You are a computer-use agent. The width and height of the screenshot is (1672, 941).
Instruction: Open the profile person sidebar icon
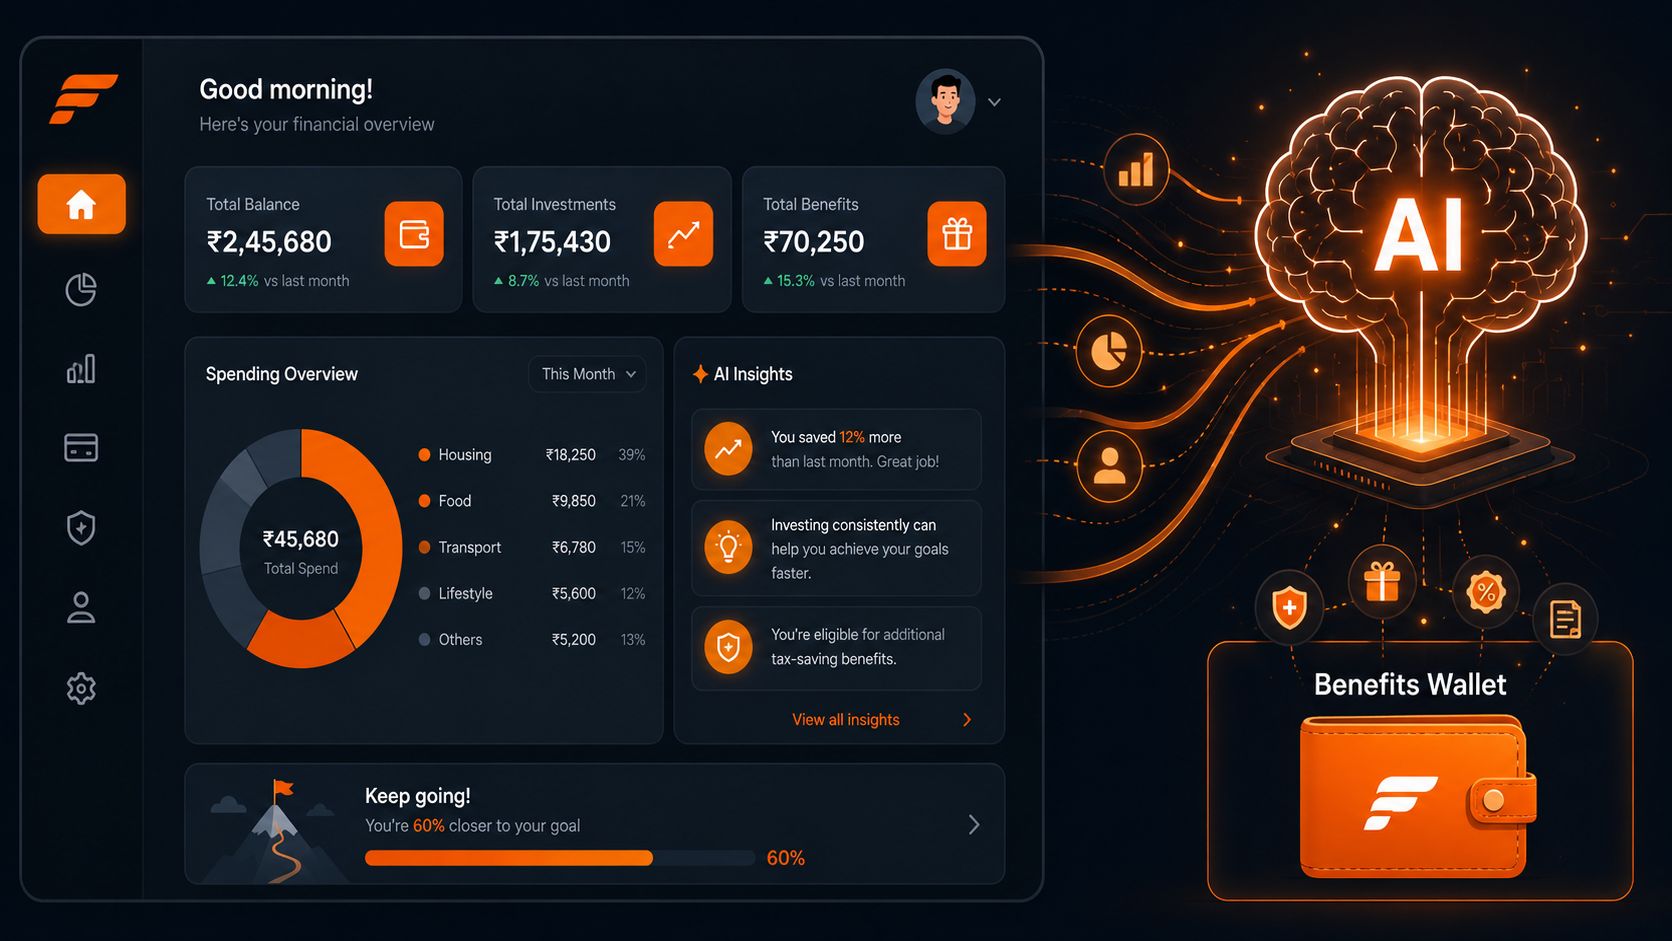click(x=81, y=608)
